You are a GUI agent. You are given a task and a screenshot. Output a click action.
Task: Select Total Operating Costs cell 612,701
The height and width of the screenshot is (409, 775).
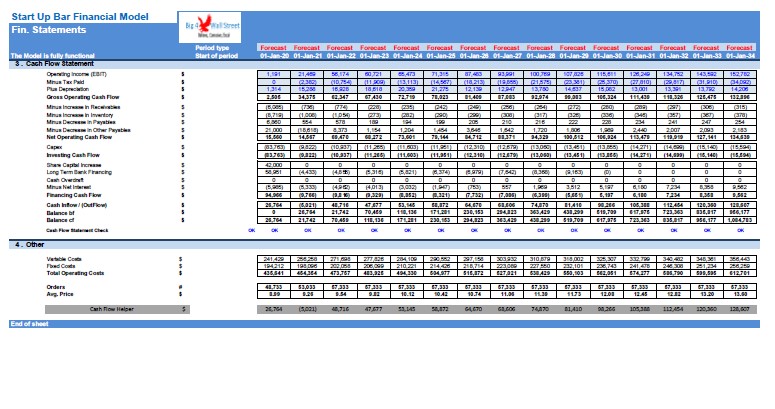740,273
